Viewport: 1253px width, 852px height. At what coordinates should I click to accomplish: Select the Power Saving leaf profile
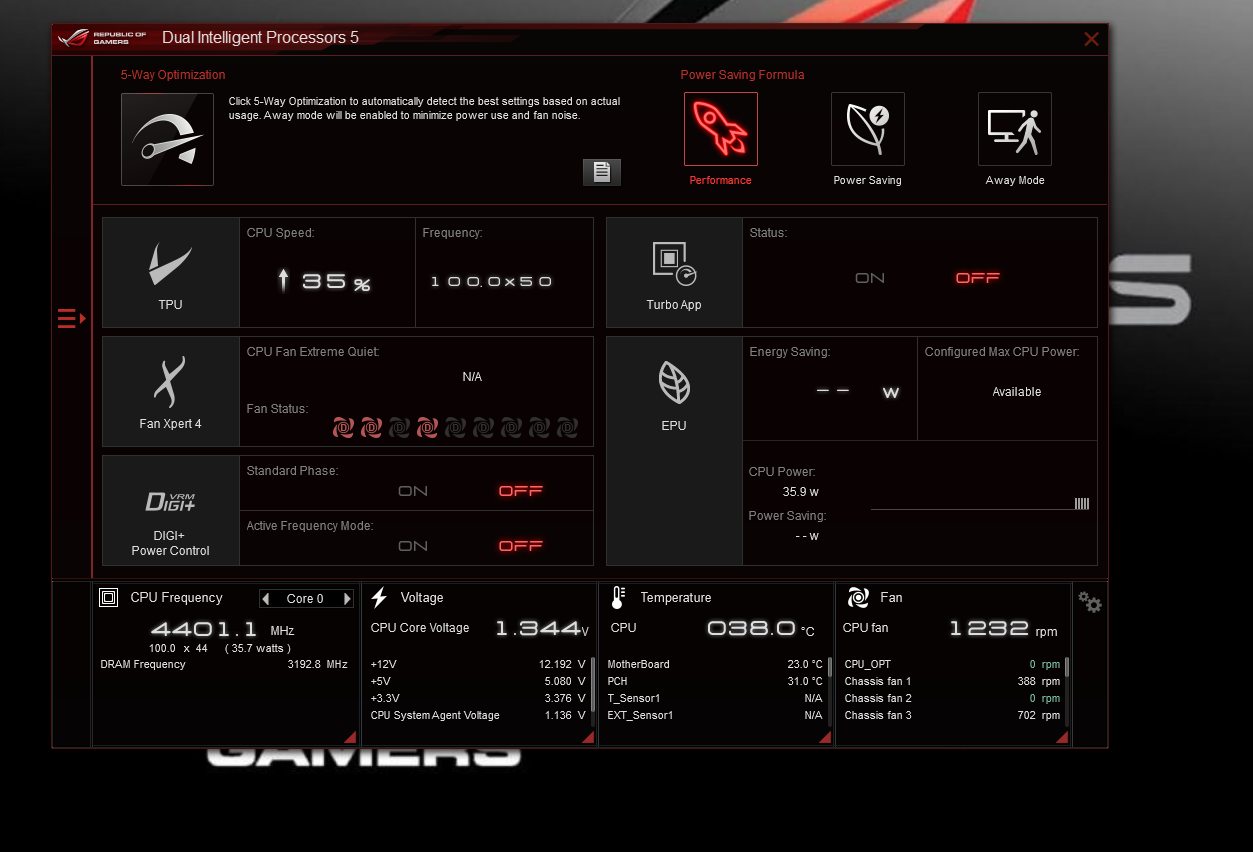(868, 129)
